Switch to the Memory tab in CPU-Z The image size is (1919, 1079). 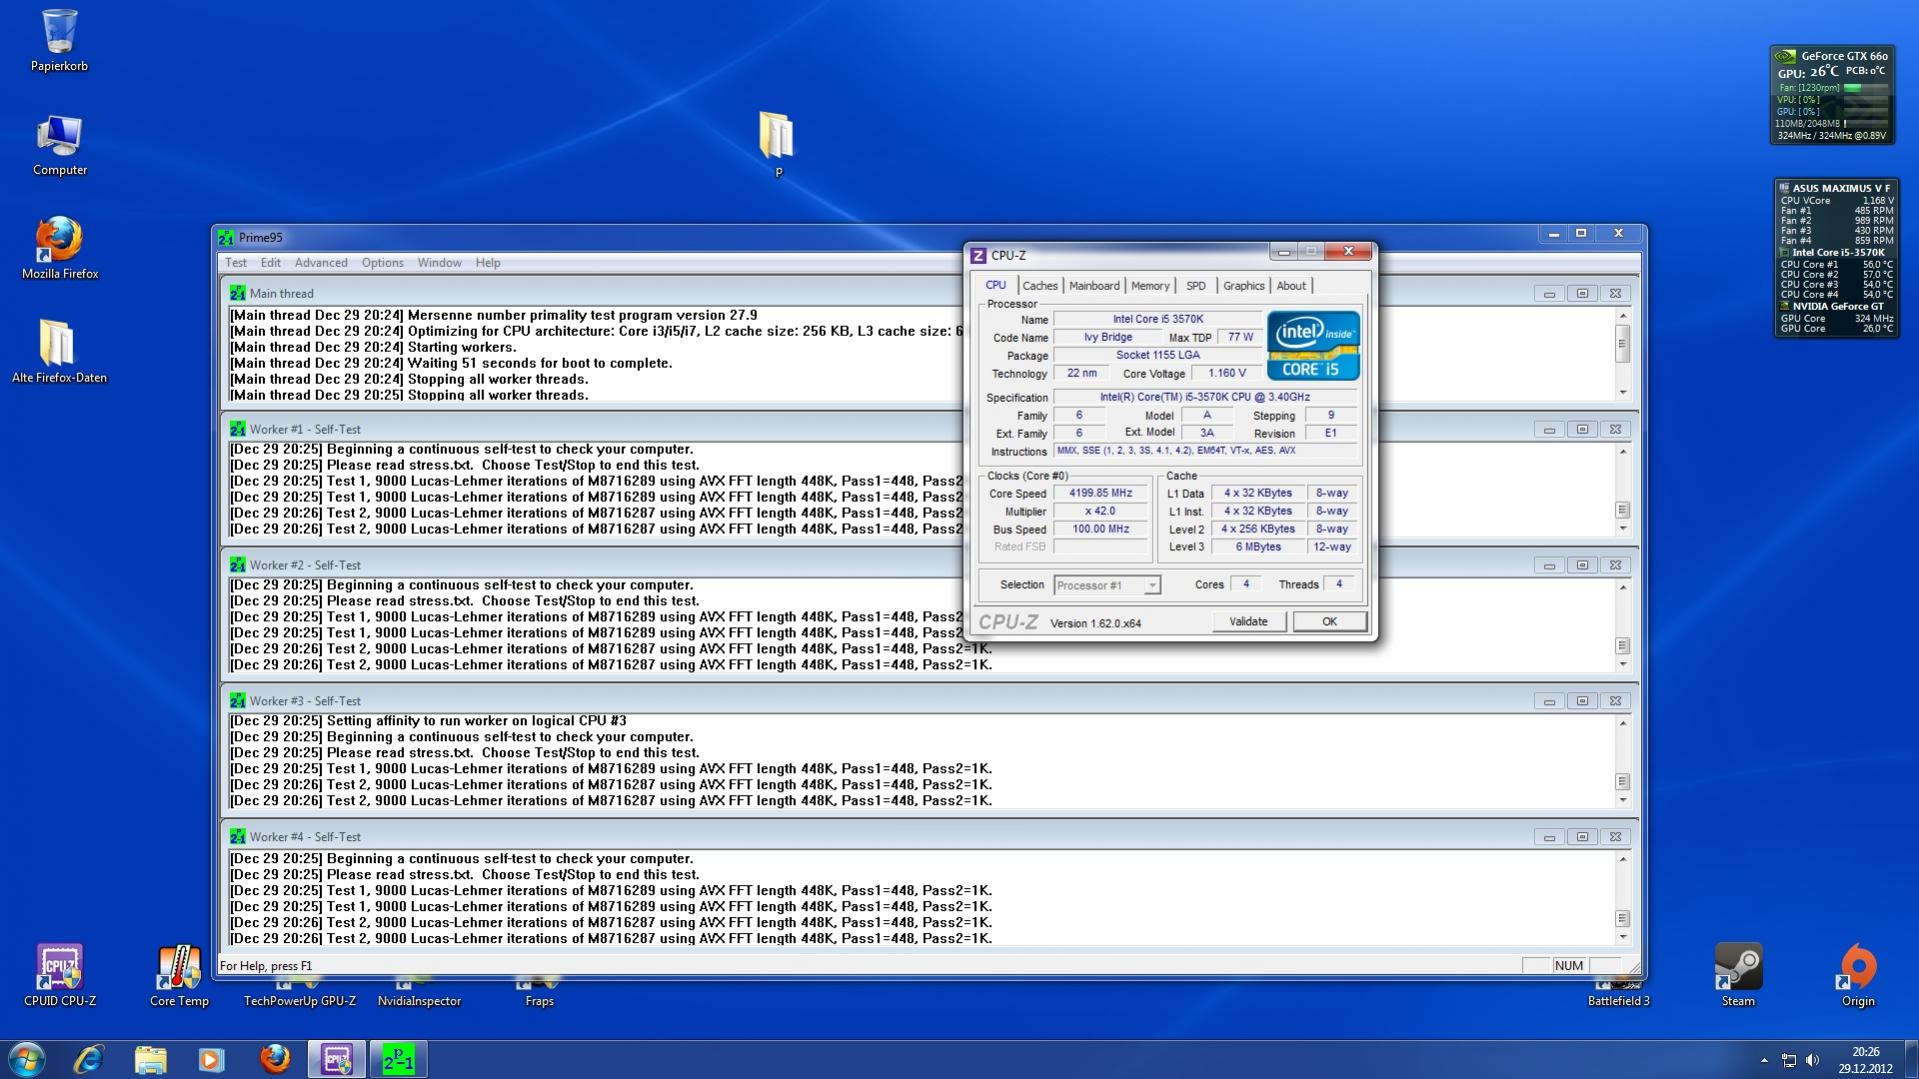pyautogui.click(x=1150, y=286)
